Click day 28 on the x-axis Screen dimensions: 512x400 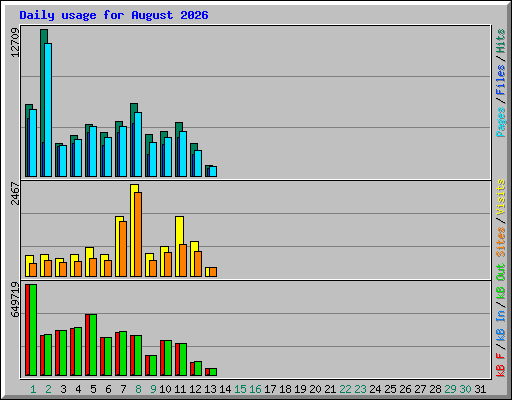click(435, 389)
